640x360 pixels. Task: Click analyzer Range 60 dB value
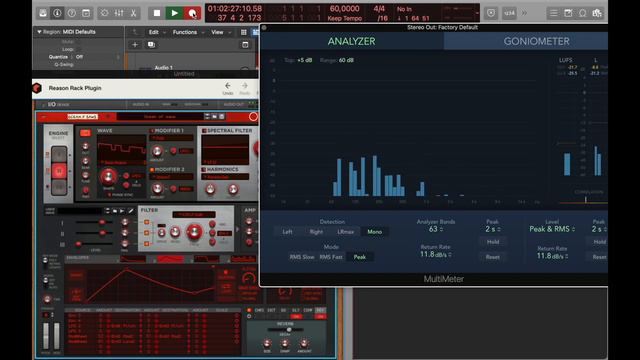[346, 60]
